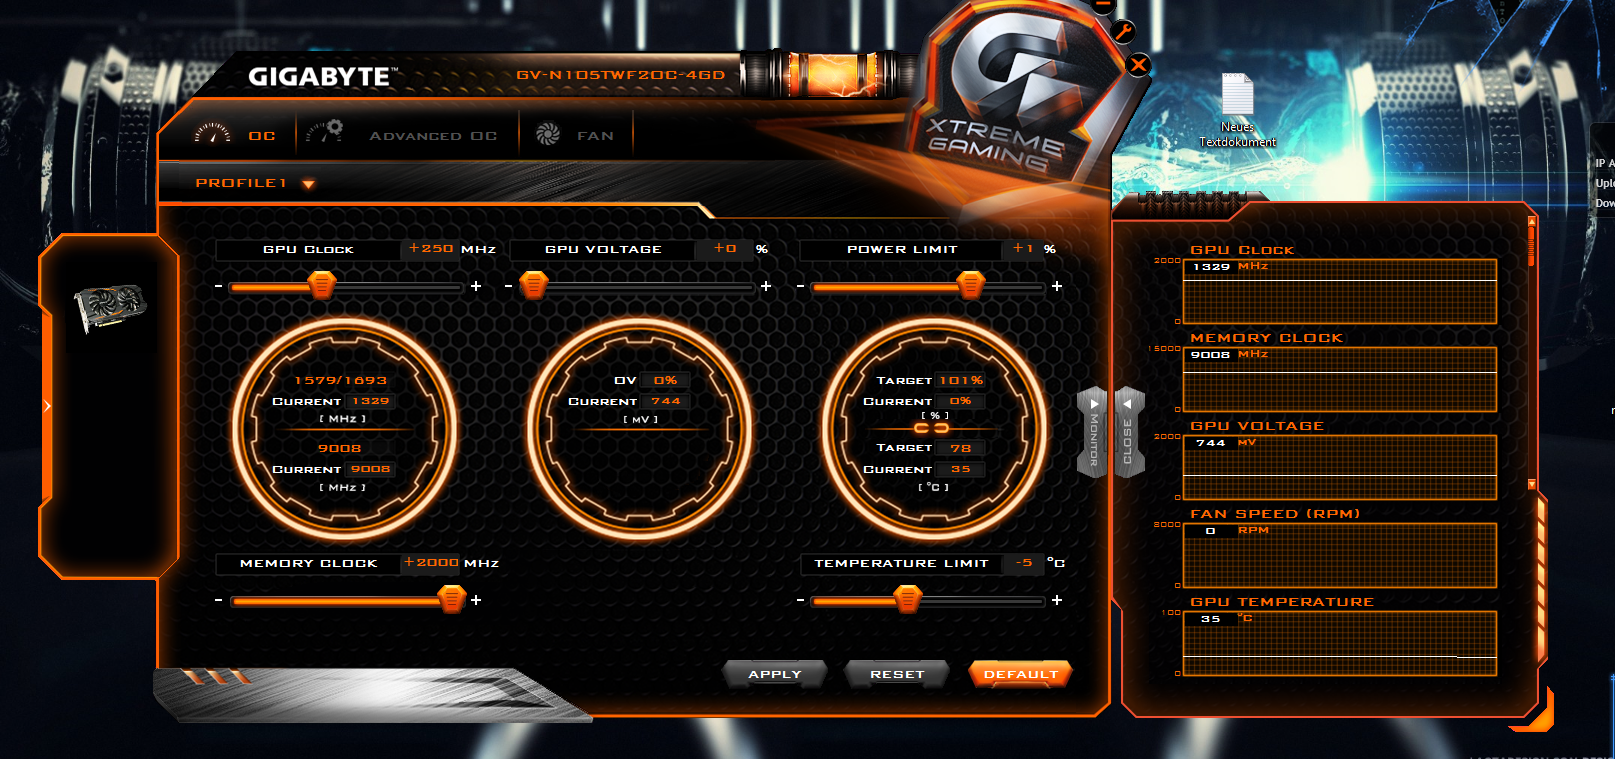This screenshot has width=1615, height=759.
Task: Decrease GPU Clock with minus button
Action: pos(218,287)
